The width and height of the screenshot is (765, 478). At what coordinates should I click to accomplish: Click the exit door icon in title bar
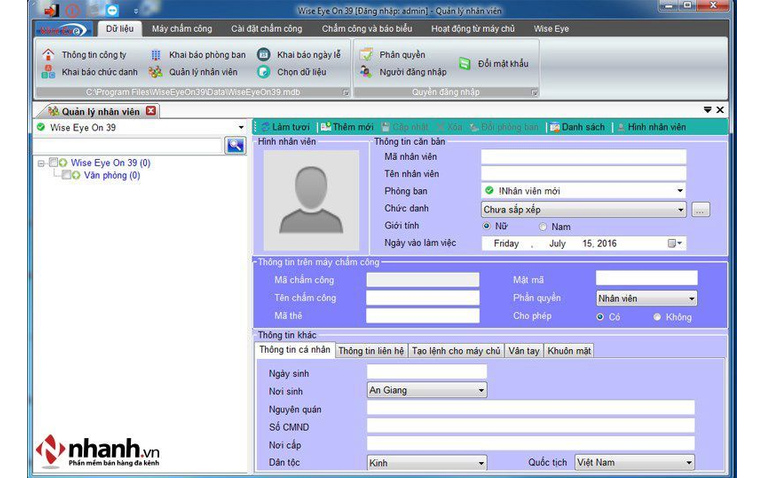click(51, 10)
